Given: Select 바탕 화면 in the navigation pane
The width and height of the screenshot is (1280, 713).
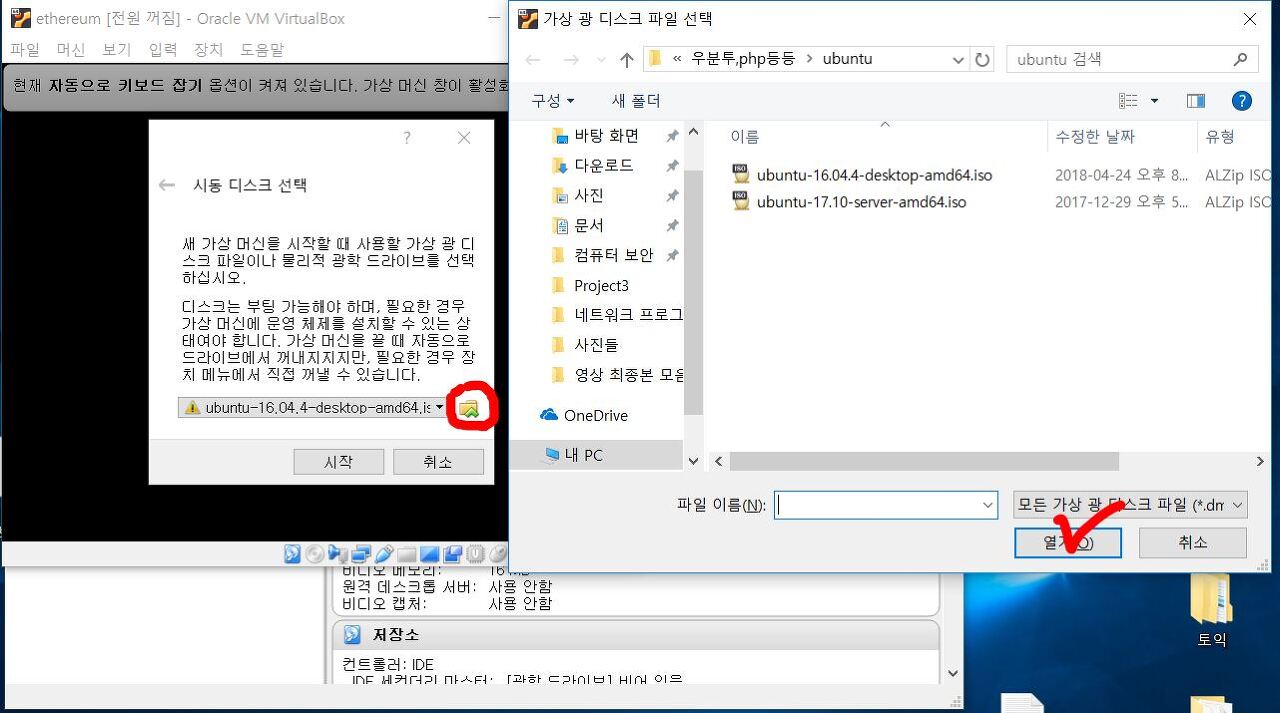Looking at the screenshot, I should pyautogui.click(x=606, y=136).
